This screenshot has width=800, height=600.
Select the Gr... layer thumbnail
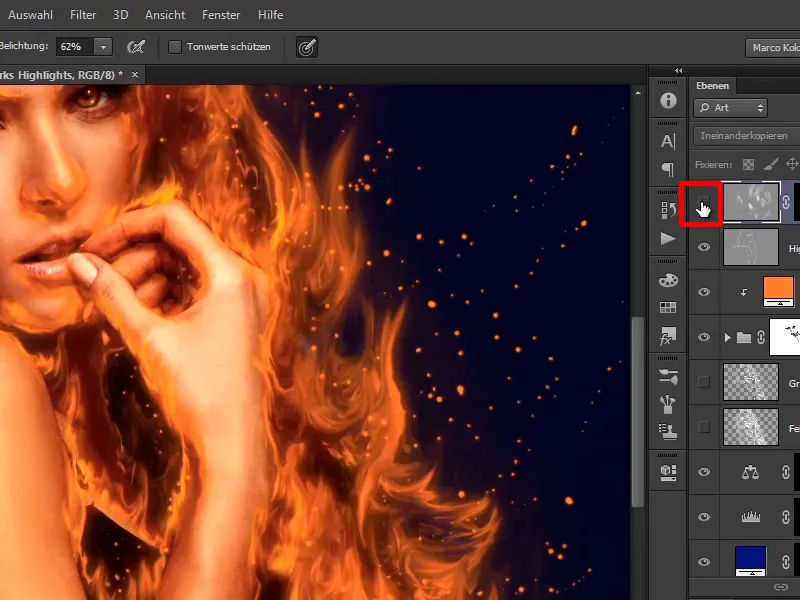click(x=751, y=382)
